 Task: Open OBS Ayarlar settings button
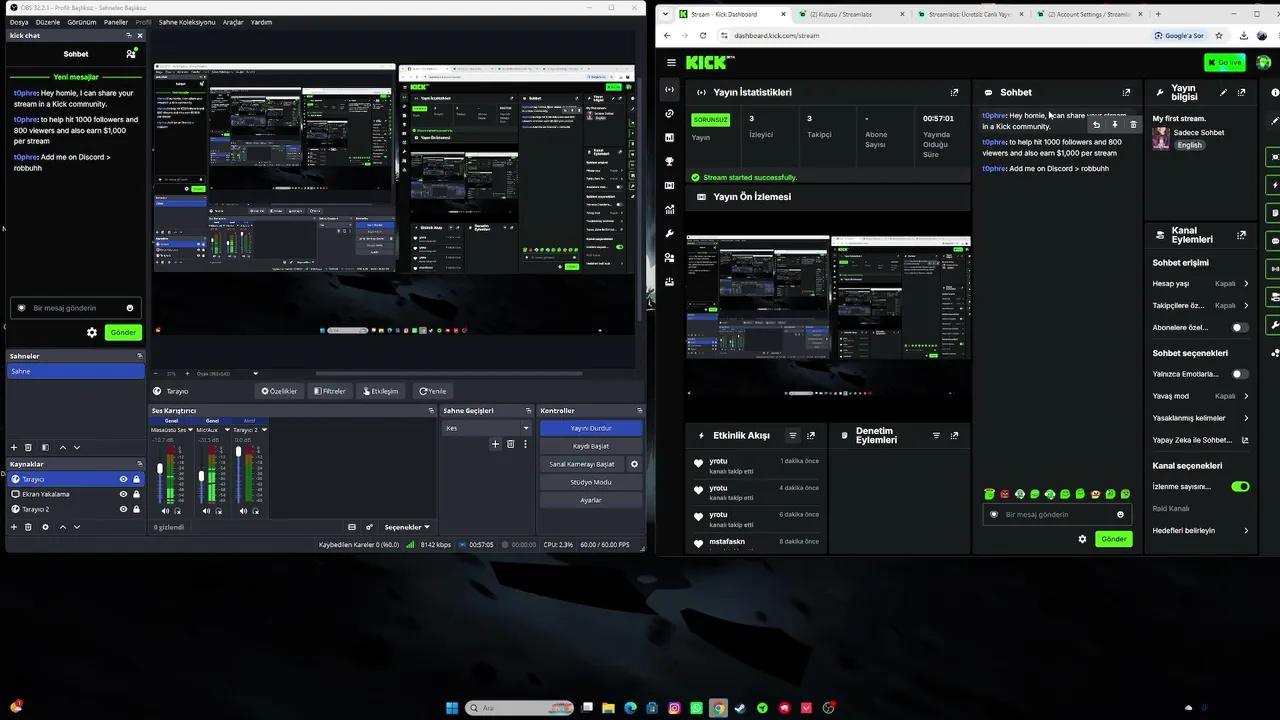pos(591,500)
